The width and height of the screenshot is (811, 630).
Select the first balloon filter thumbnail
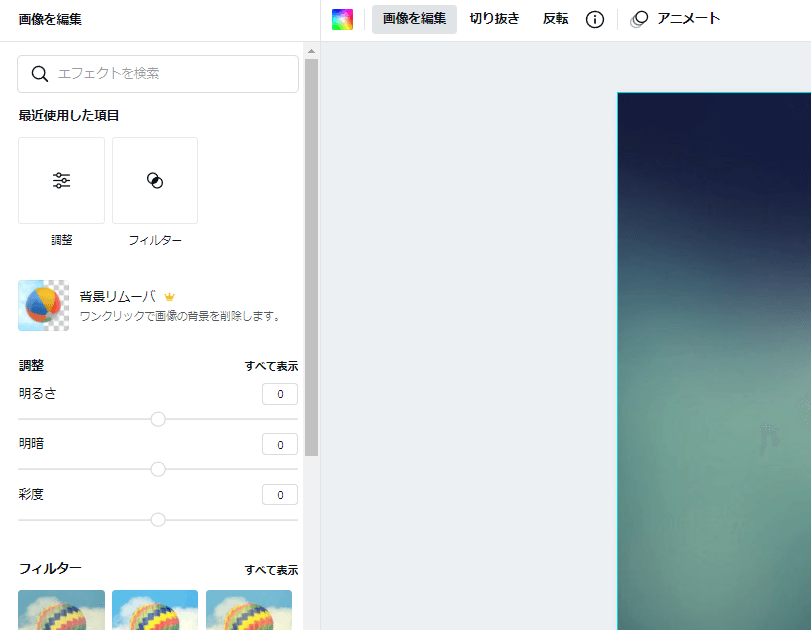tap(61, 611)
